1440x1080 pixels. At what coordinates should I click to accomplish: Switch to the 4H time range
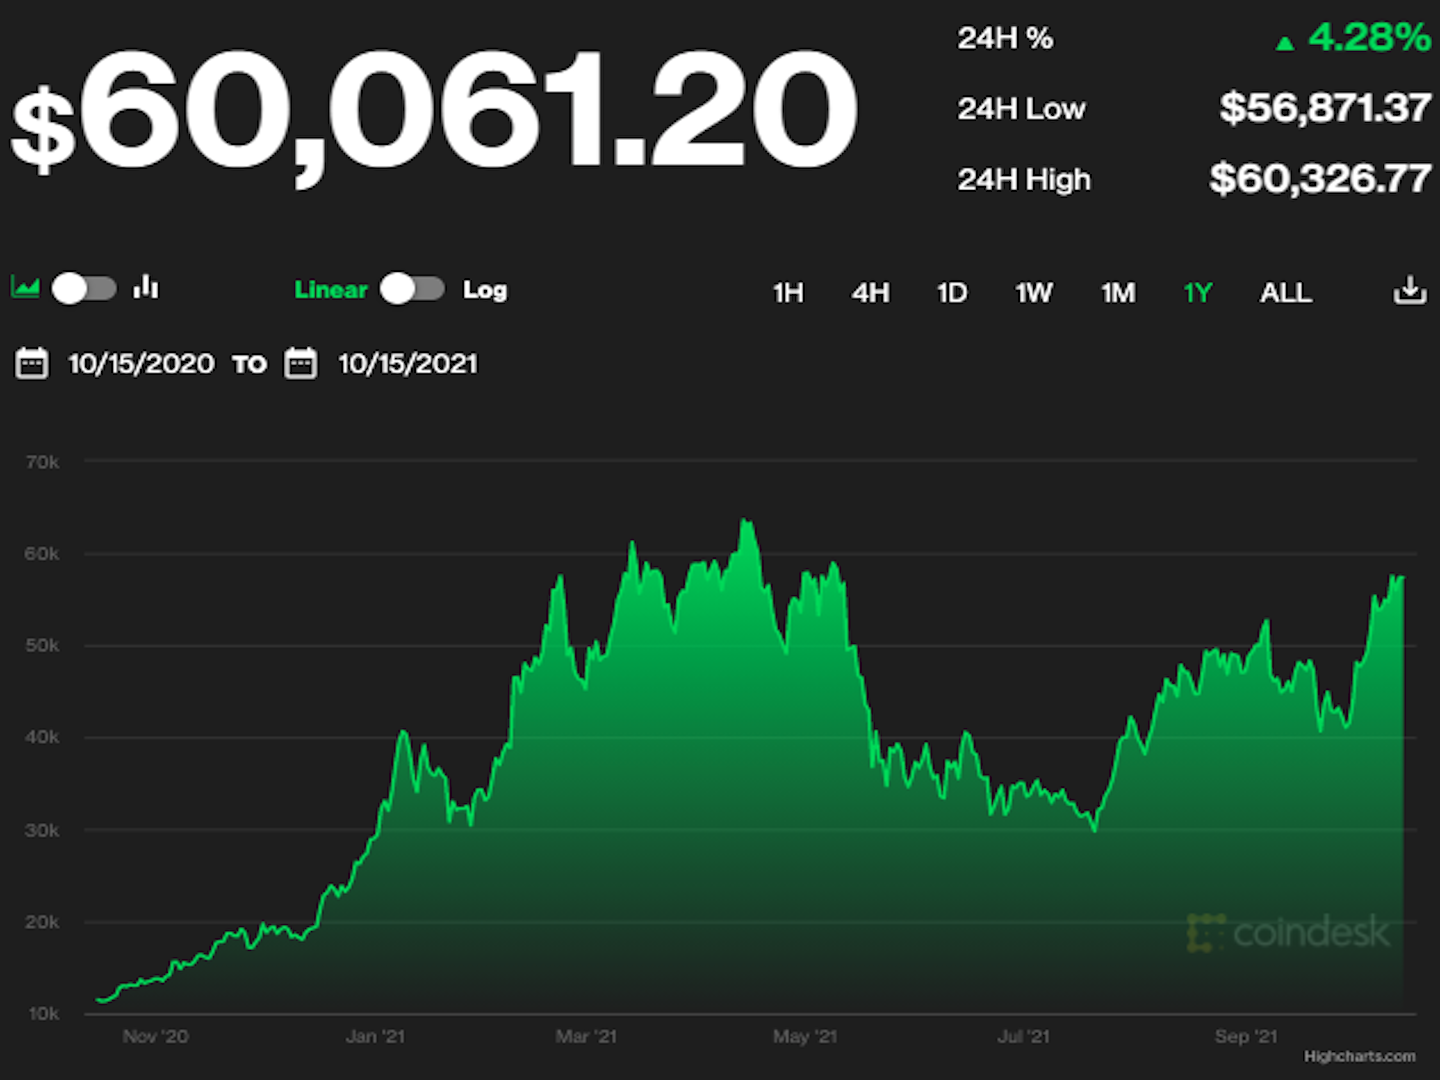click(870, 293)
